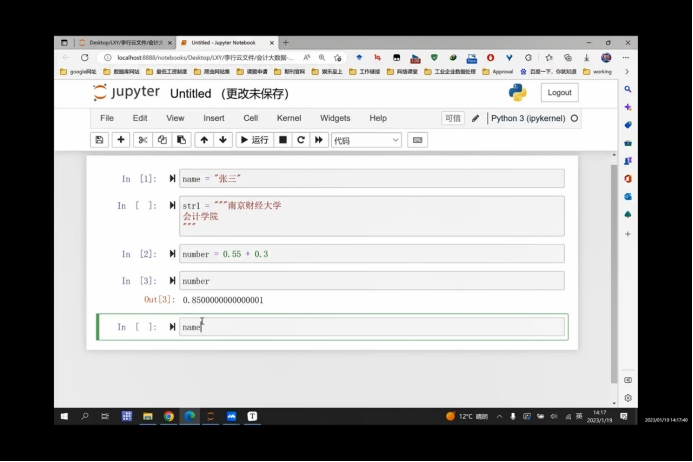
Task: Move the selected cell down
Action: pyautogui.click(x=223, y=140)
